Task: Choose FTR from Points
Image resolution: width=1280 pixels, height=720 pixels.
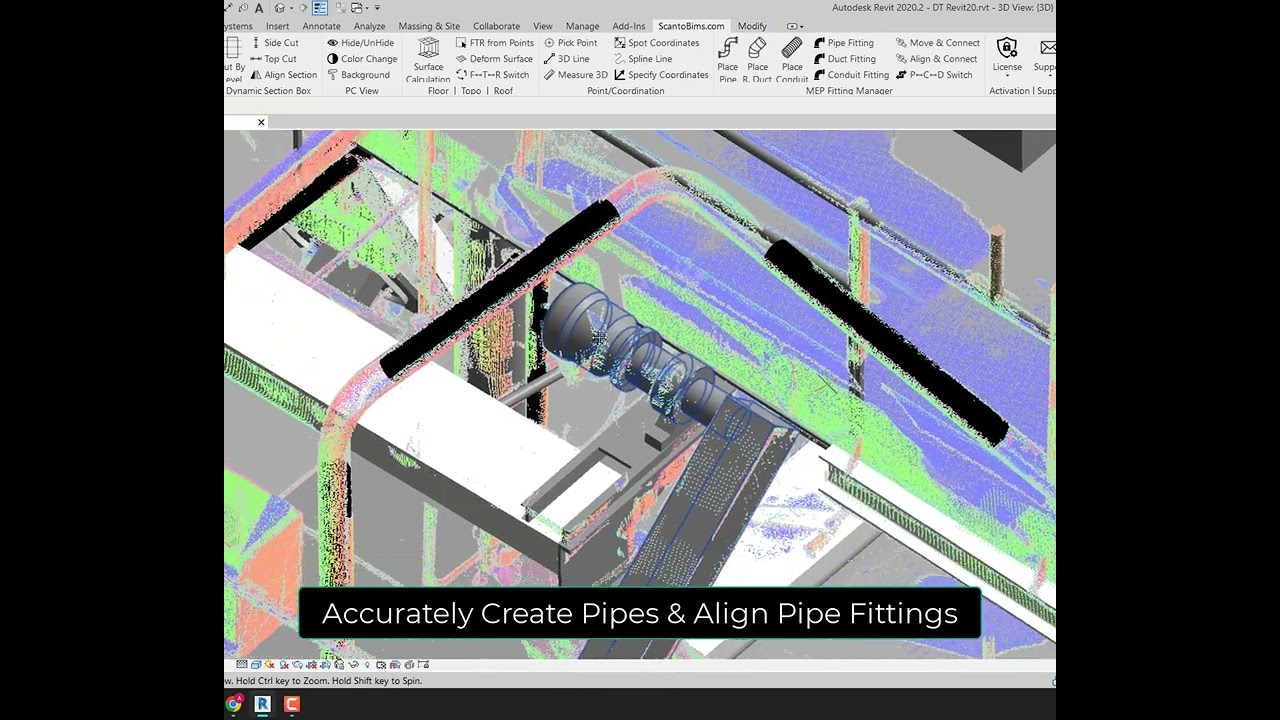Action: pyautogui.click(x=495, y=43)
